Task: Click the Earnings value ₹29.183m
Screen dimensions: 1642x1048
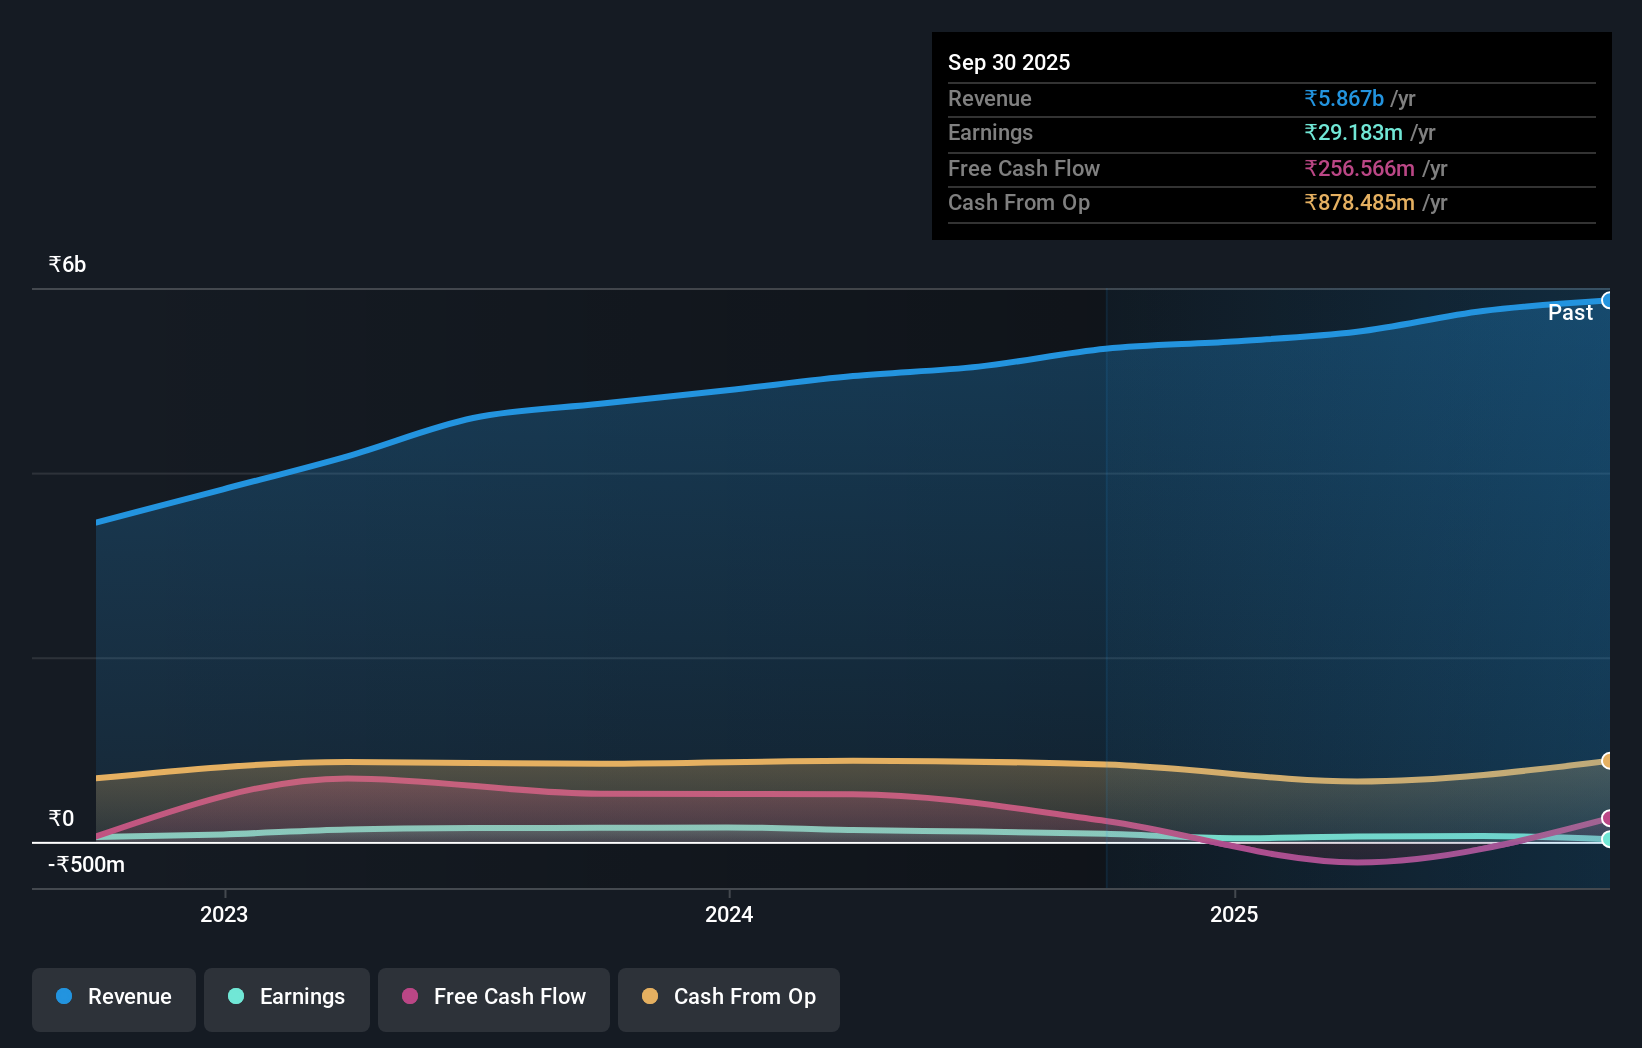Action: (1353, 132)
